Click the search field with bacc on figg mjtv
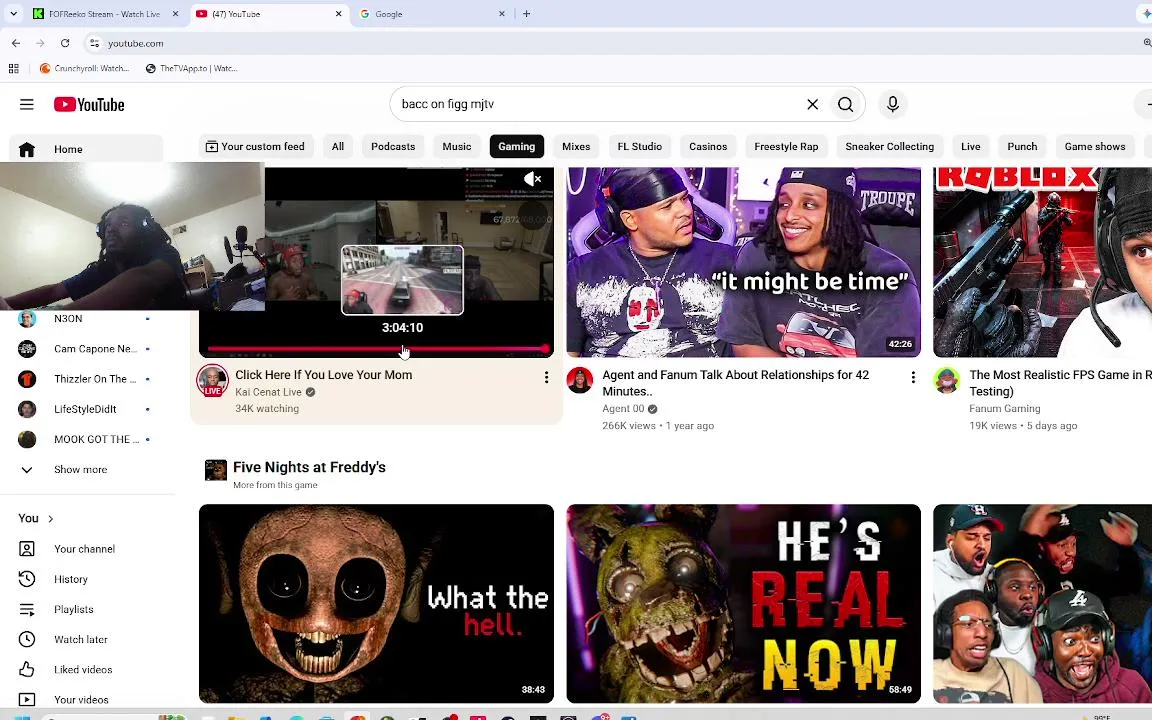 (599, 104)
